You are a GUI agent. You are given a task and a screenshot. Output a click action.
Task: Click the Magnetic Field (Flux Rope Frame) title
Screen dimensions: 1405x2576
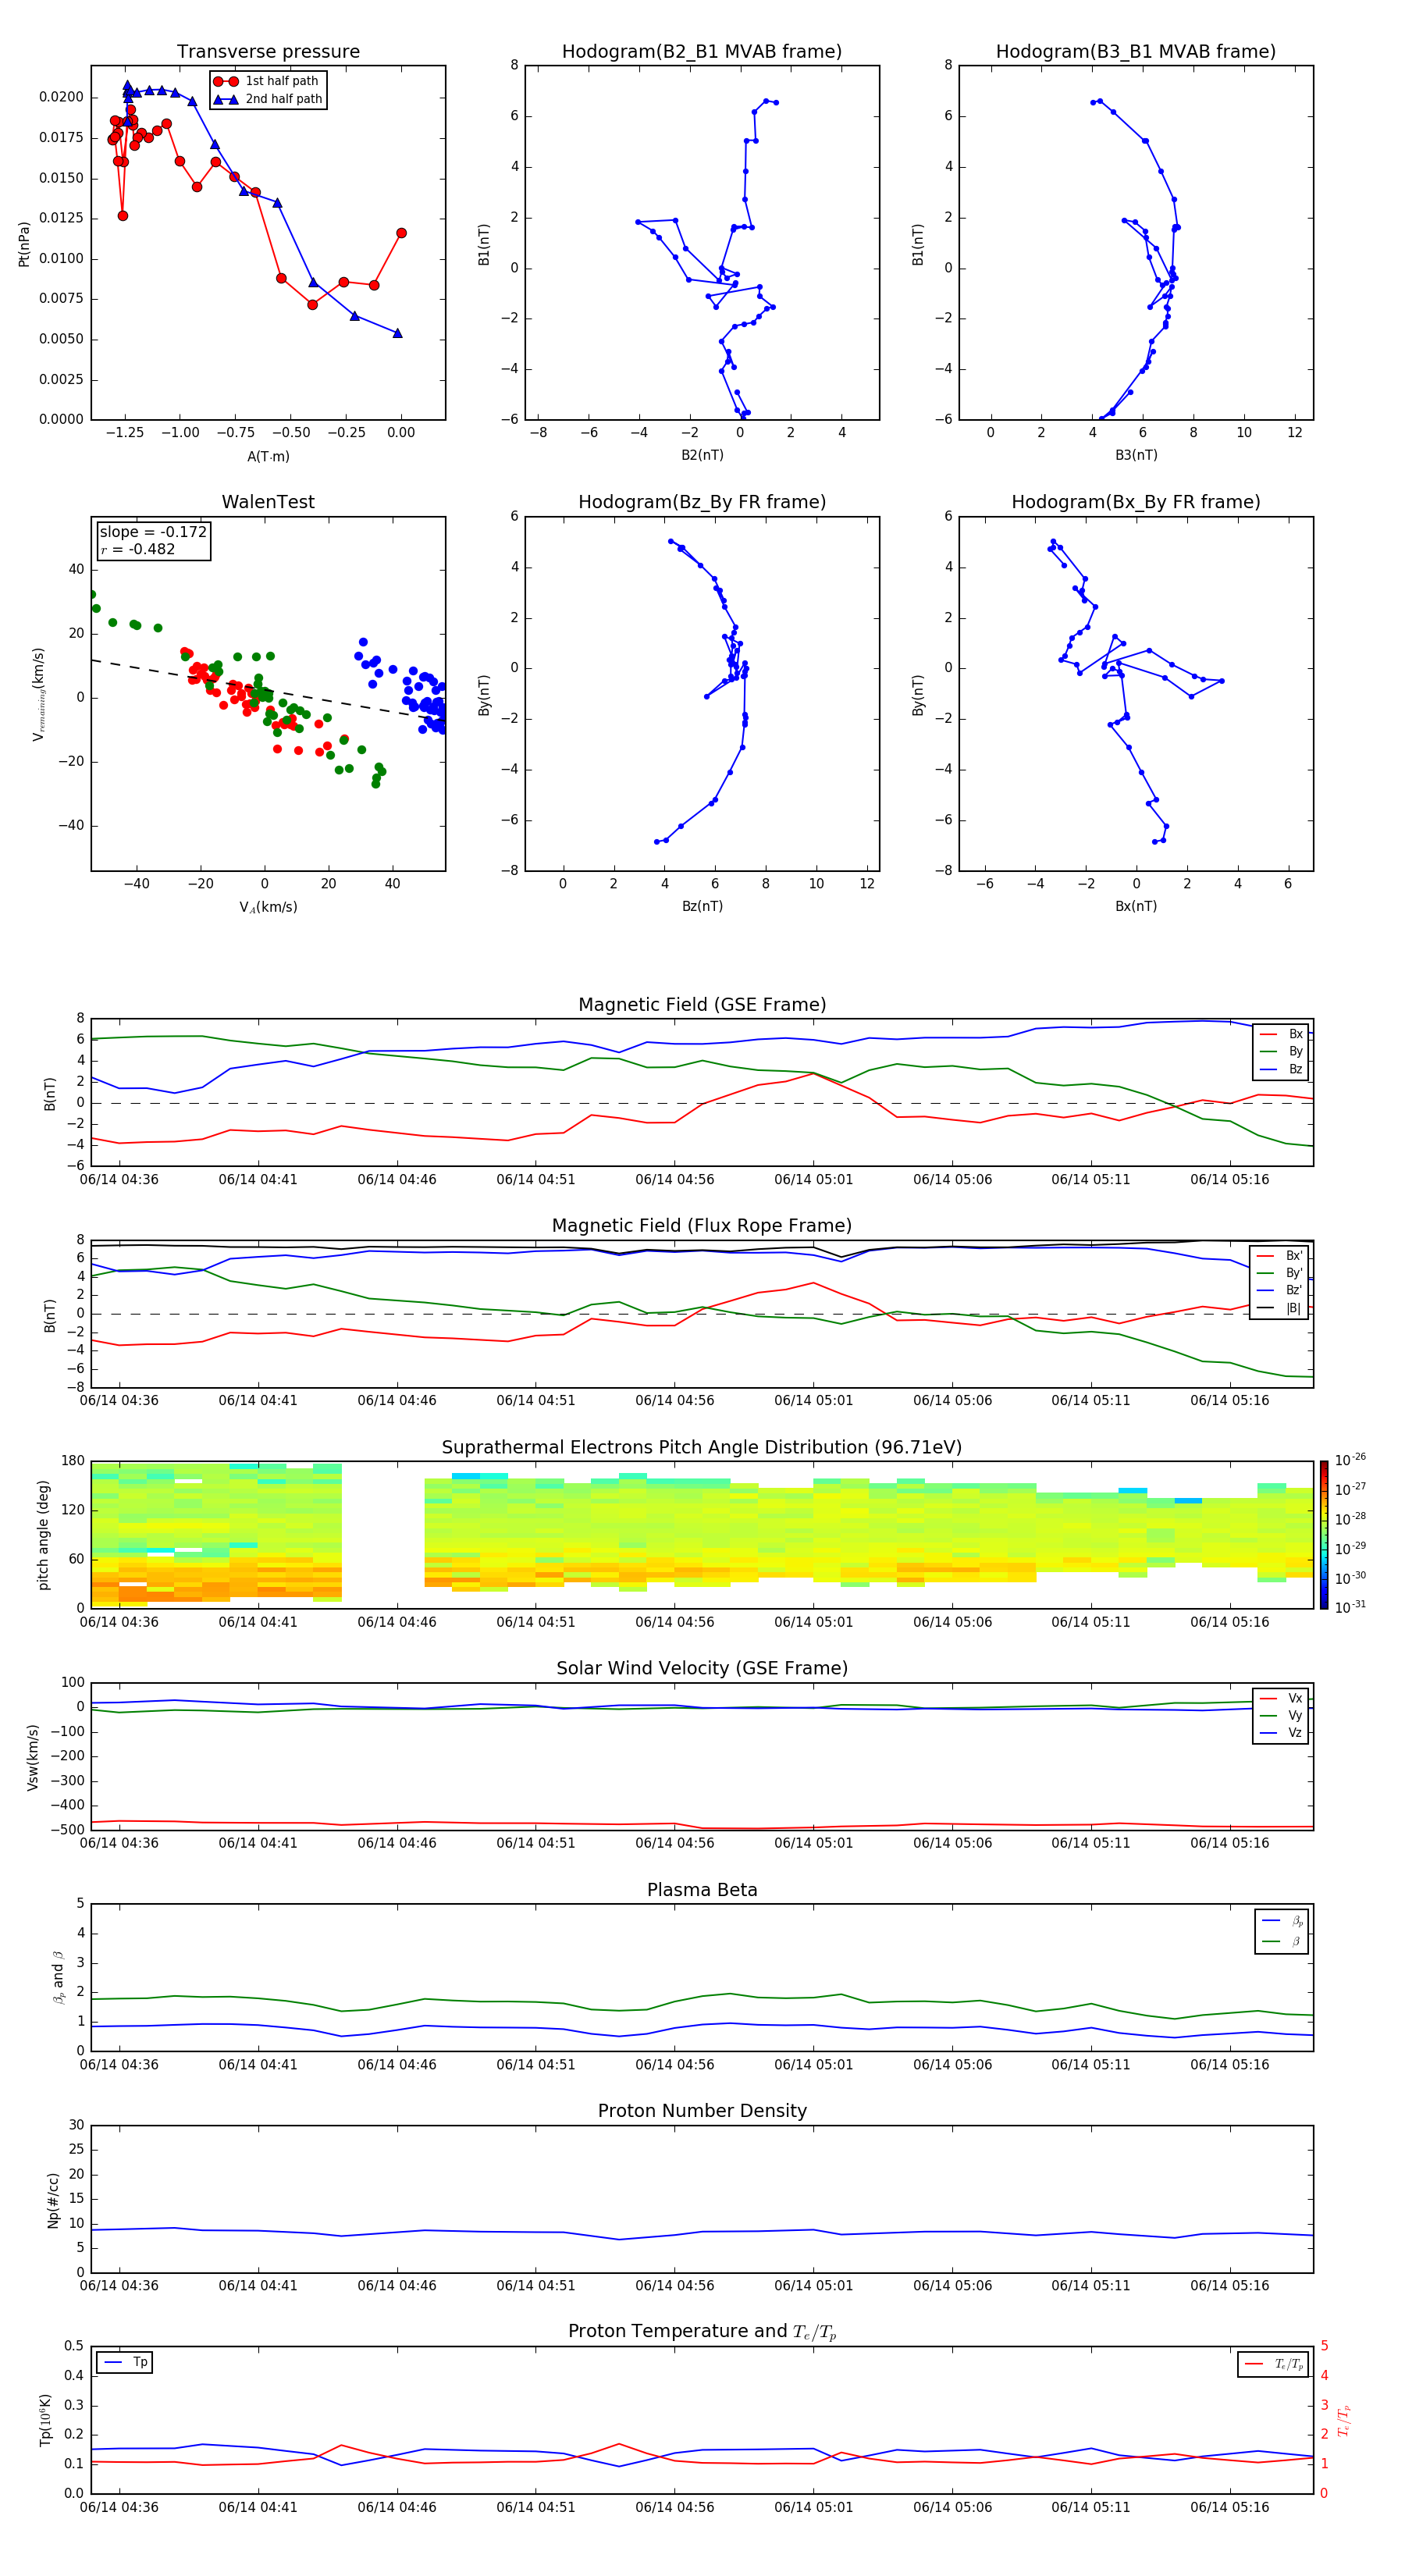pos(702,1226)
